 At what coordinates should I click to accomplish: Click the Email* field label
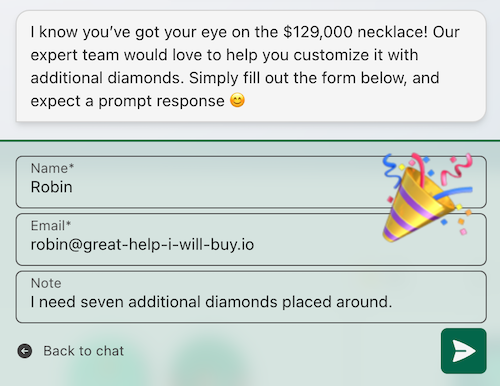pos(51,226)
